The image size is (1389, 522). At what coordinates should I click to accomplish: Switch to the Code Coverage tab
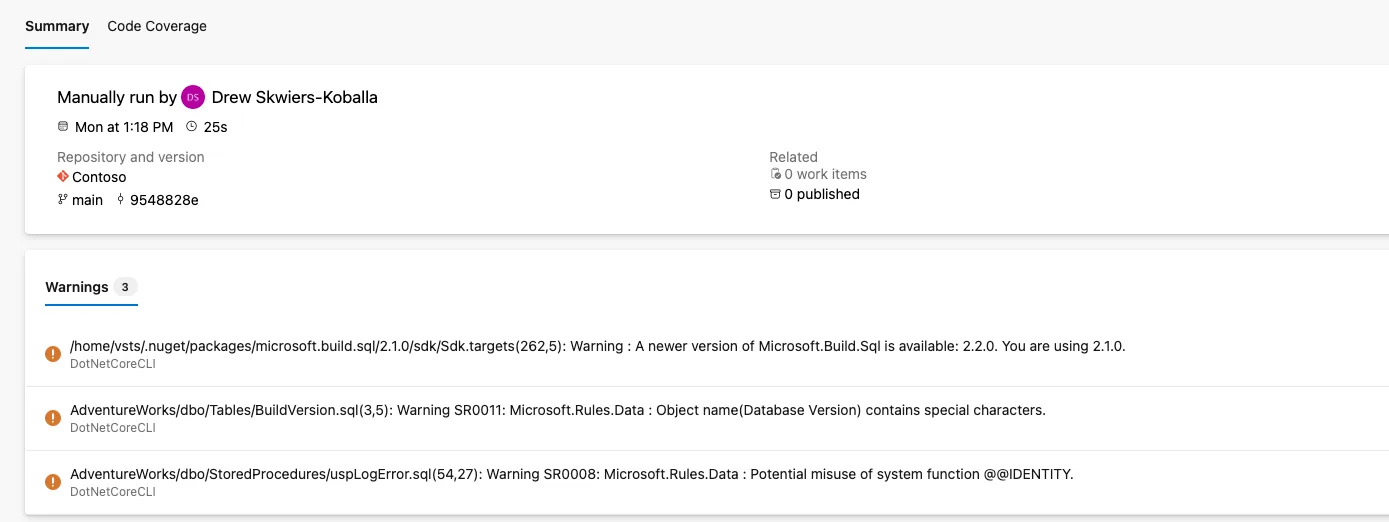click(x=157, y=26)
